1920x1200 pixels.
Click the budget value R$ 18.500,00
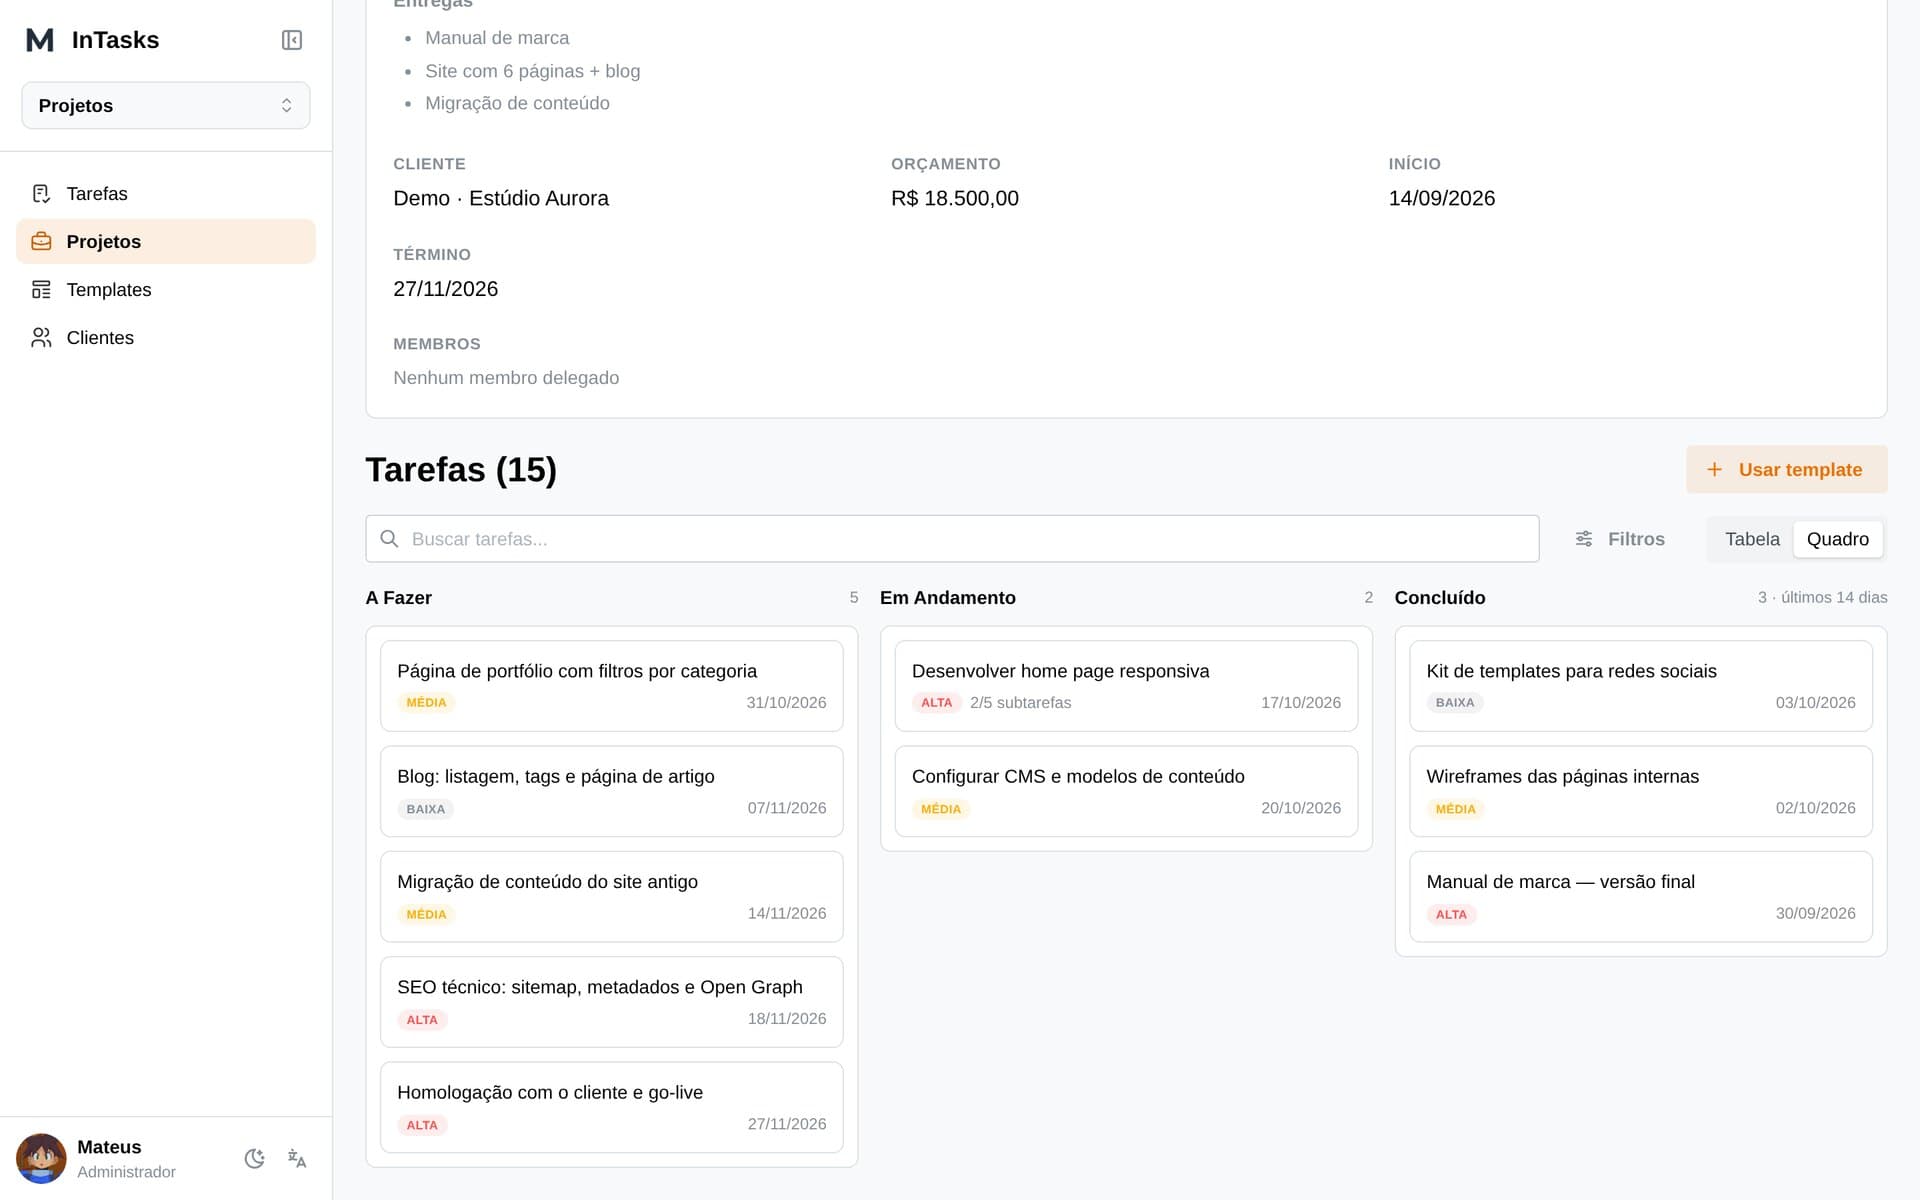click(955, 198)
